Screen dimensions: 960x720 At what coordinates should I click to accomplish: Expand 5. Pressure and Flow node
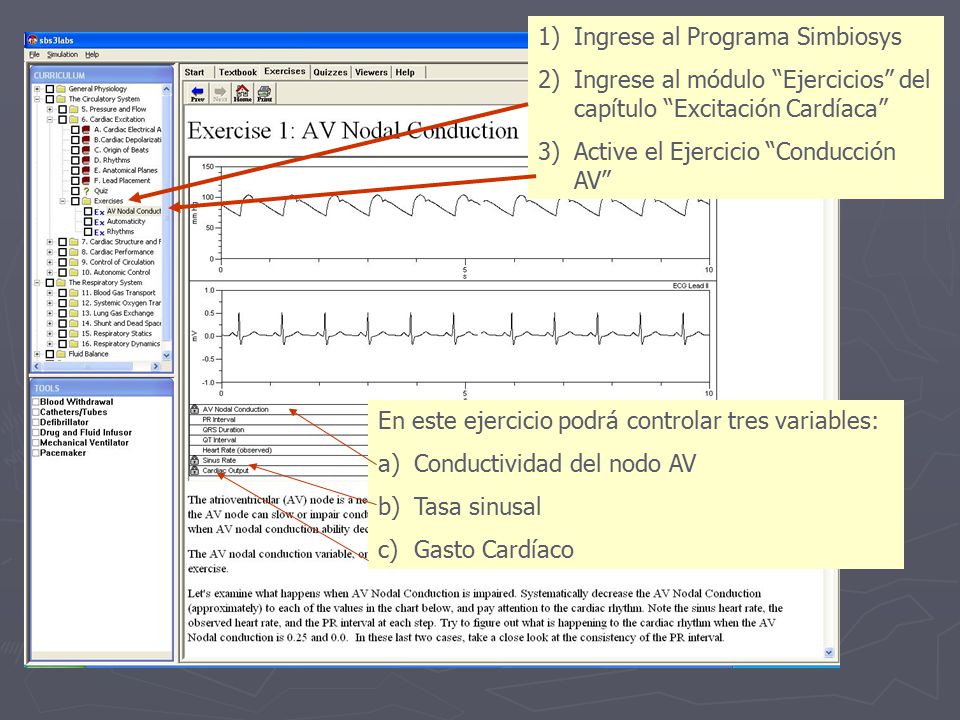pos(50,109)
